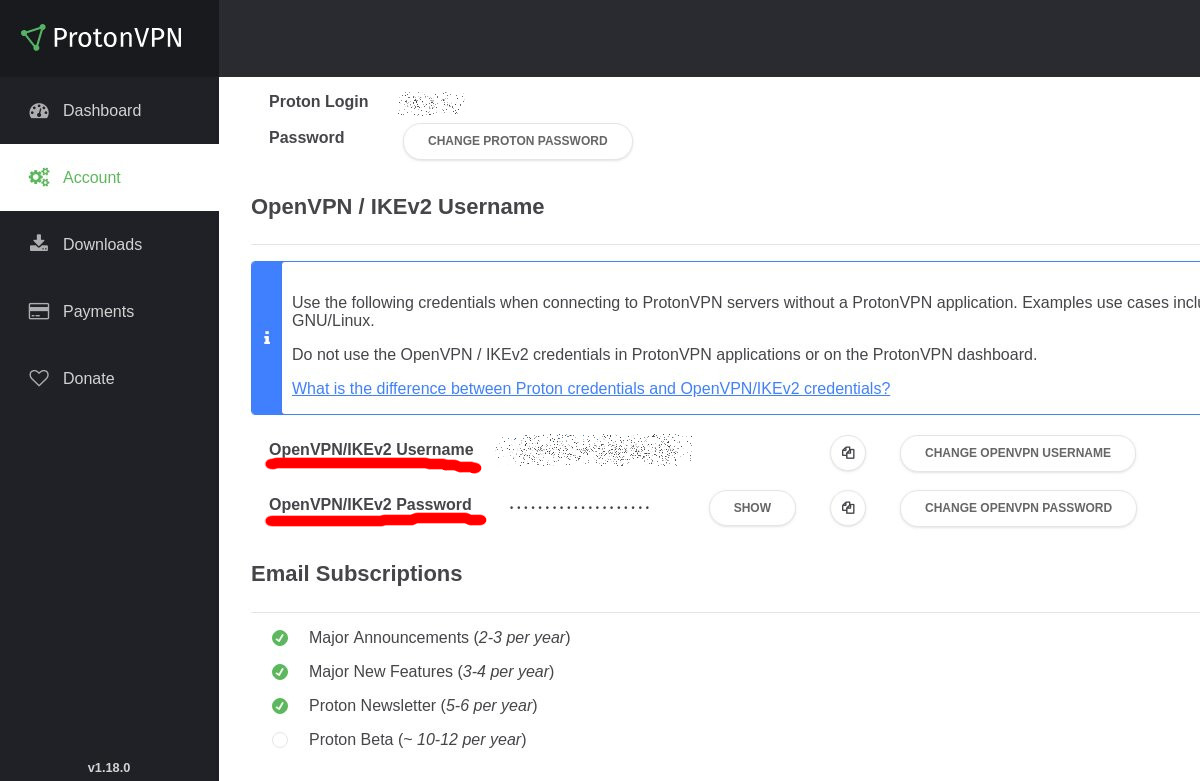Click Change OpenVPN Password button
Viewport: 1200px width, 781px height.
click(1018, 508)
